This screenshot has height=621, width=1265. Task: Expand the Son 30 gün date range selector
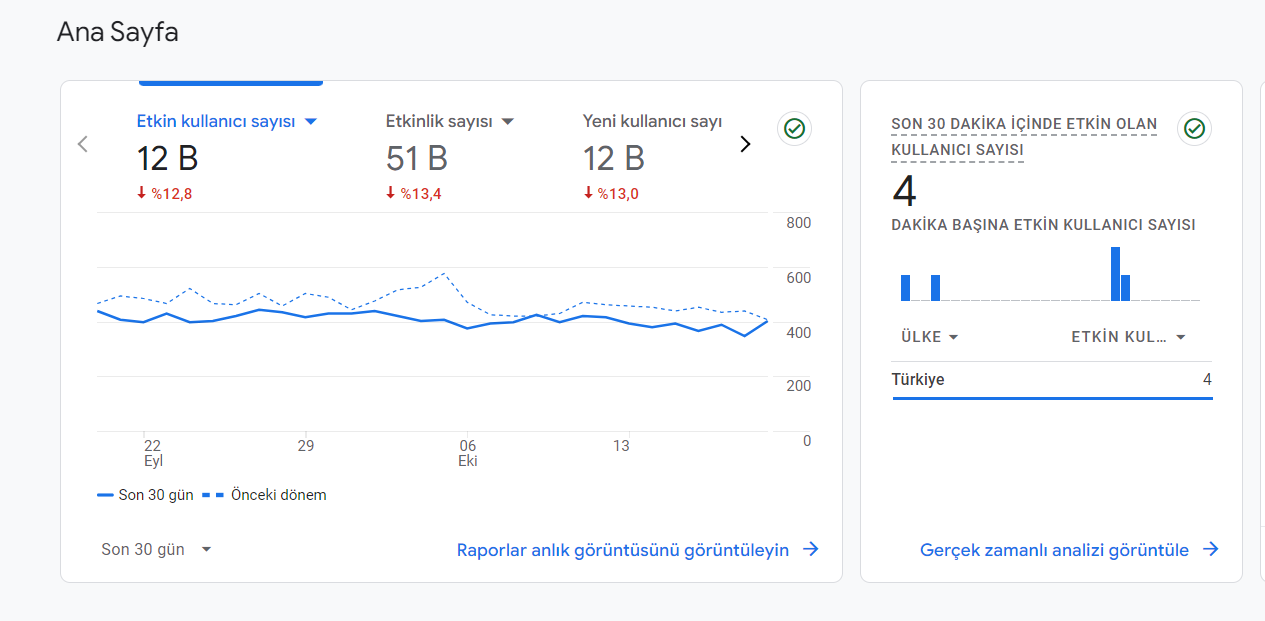(x=157, y=549)
